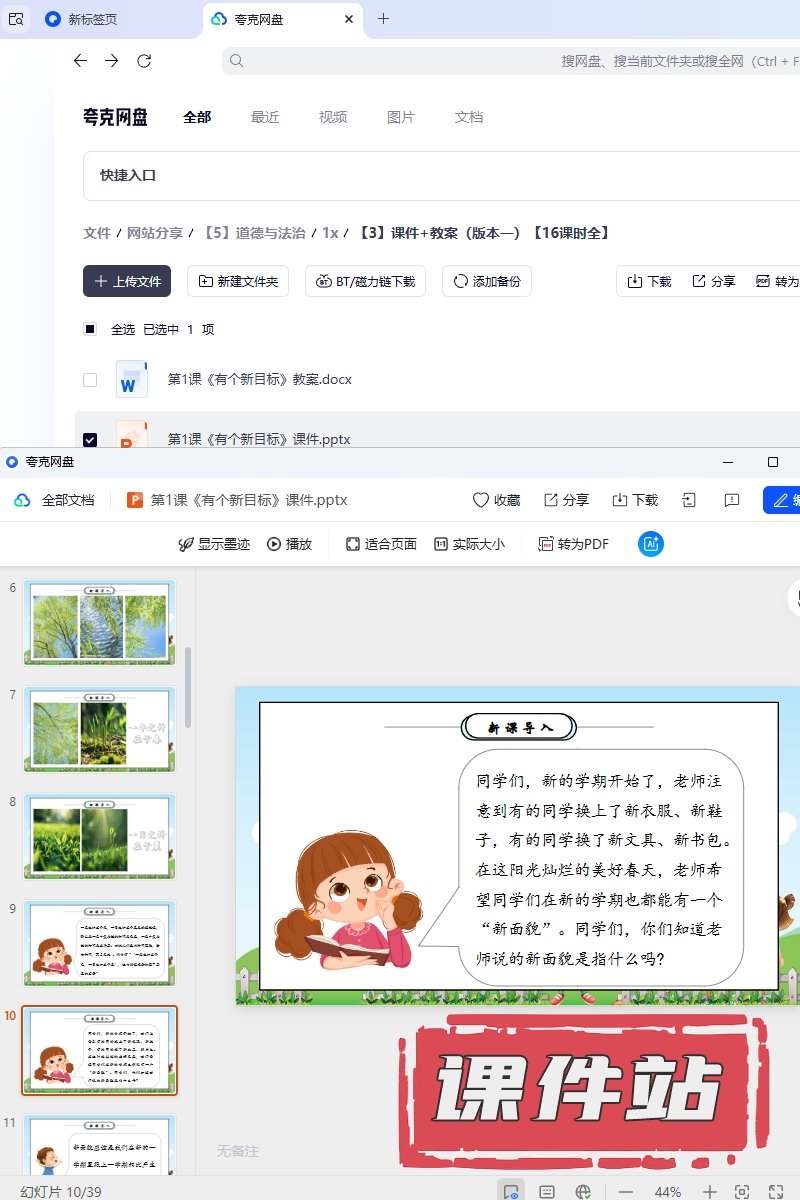Viewport: 800px width, 1200px height.
Task: Start slideshow with 播放 button
Action: click(289, 544)
